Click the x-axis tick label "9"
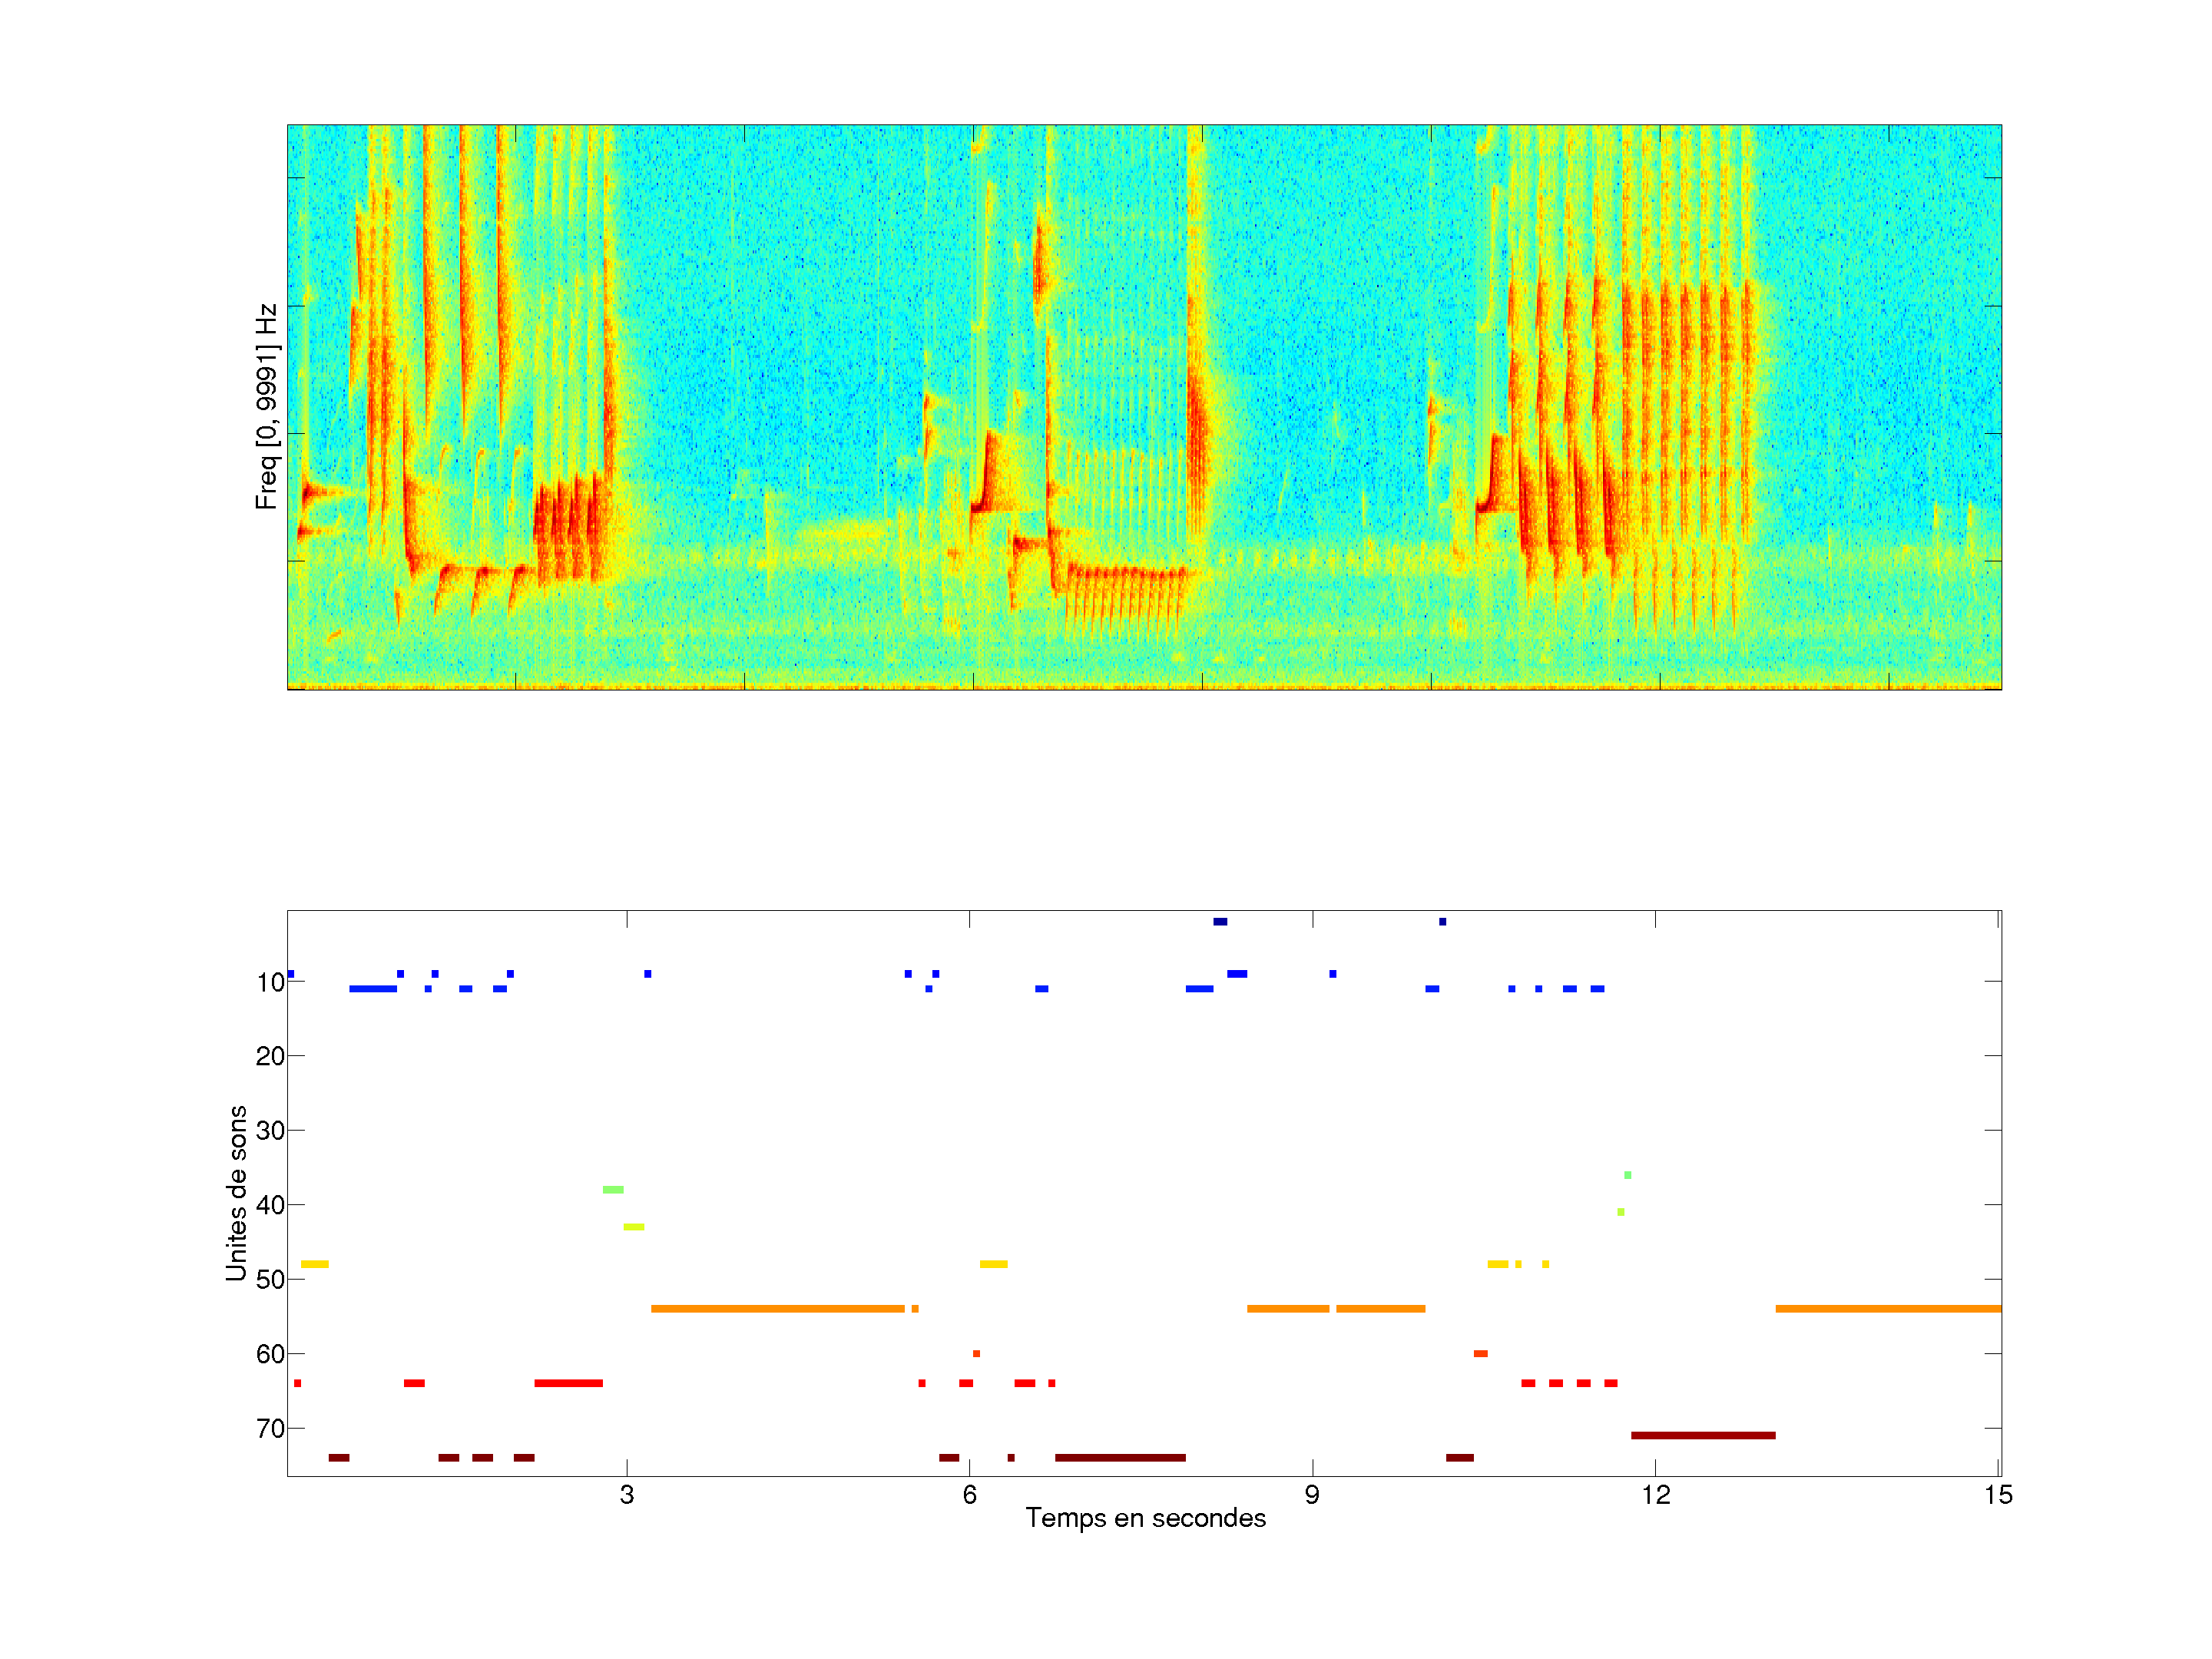The image size is (2212, 1659). 1312,1495
